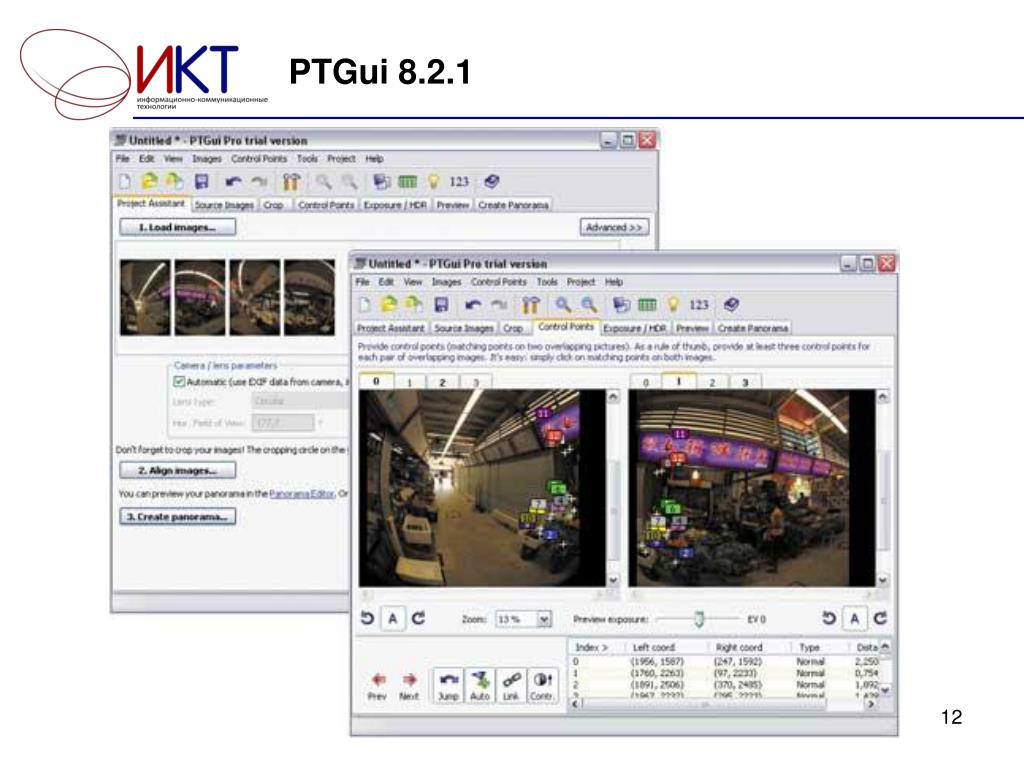The width and height of the screenshot is (1024, 768).
Task: Switch to the Exposure / HDR tab in front window
Action: (635, 328)
